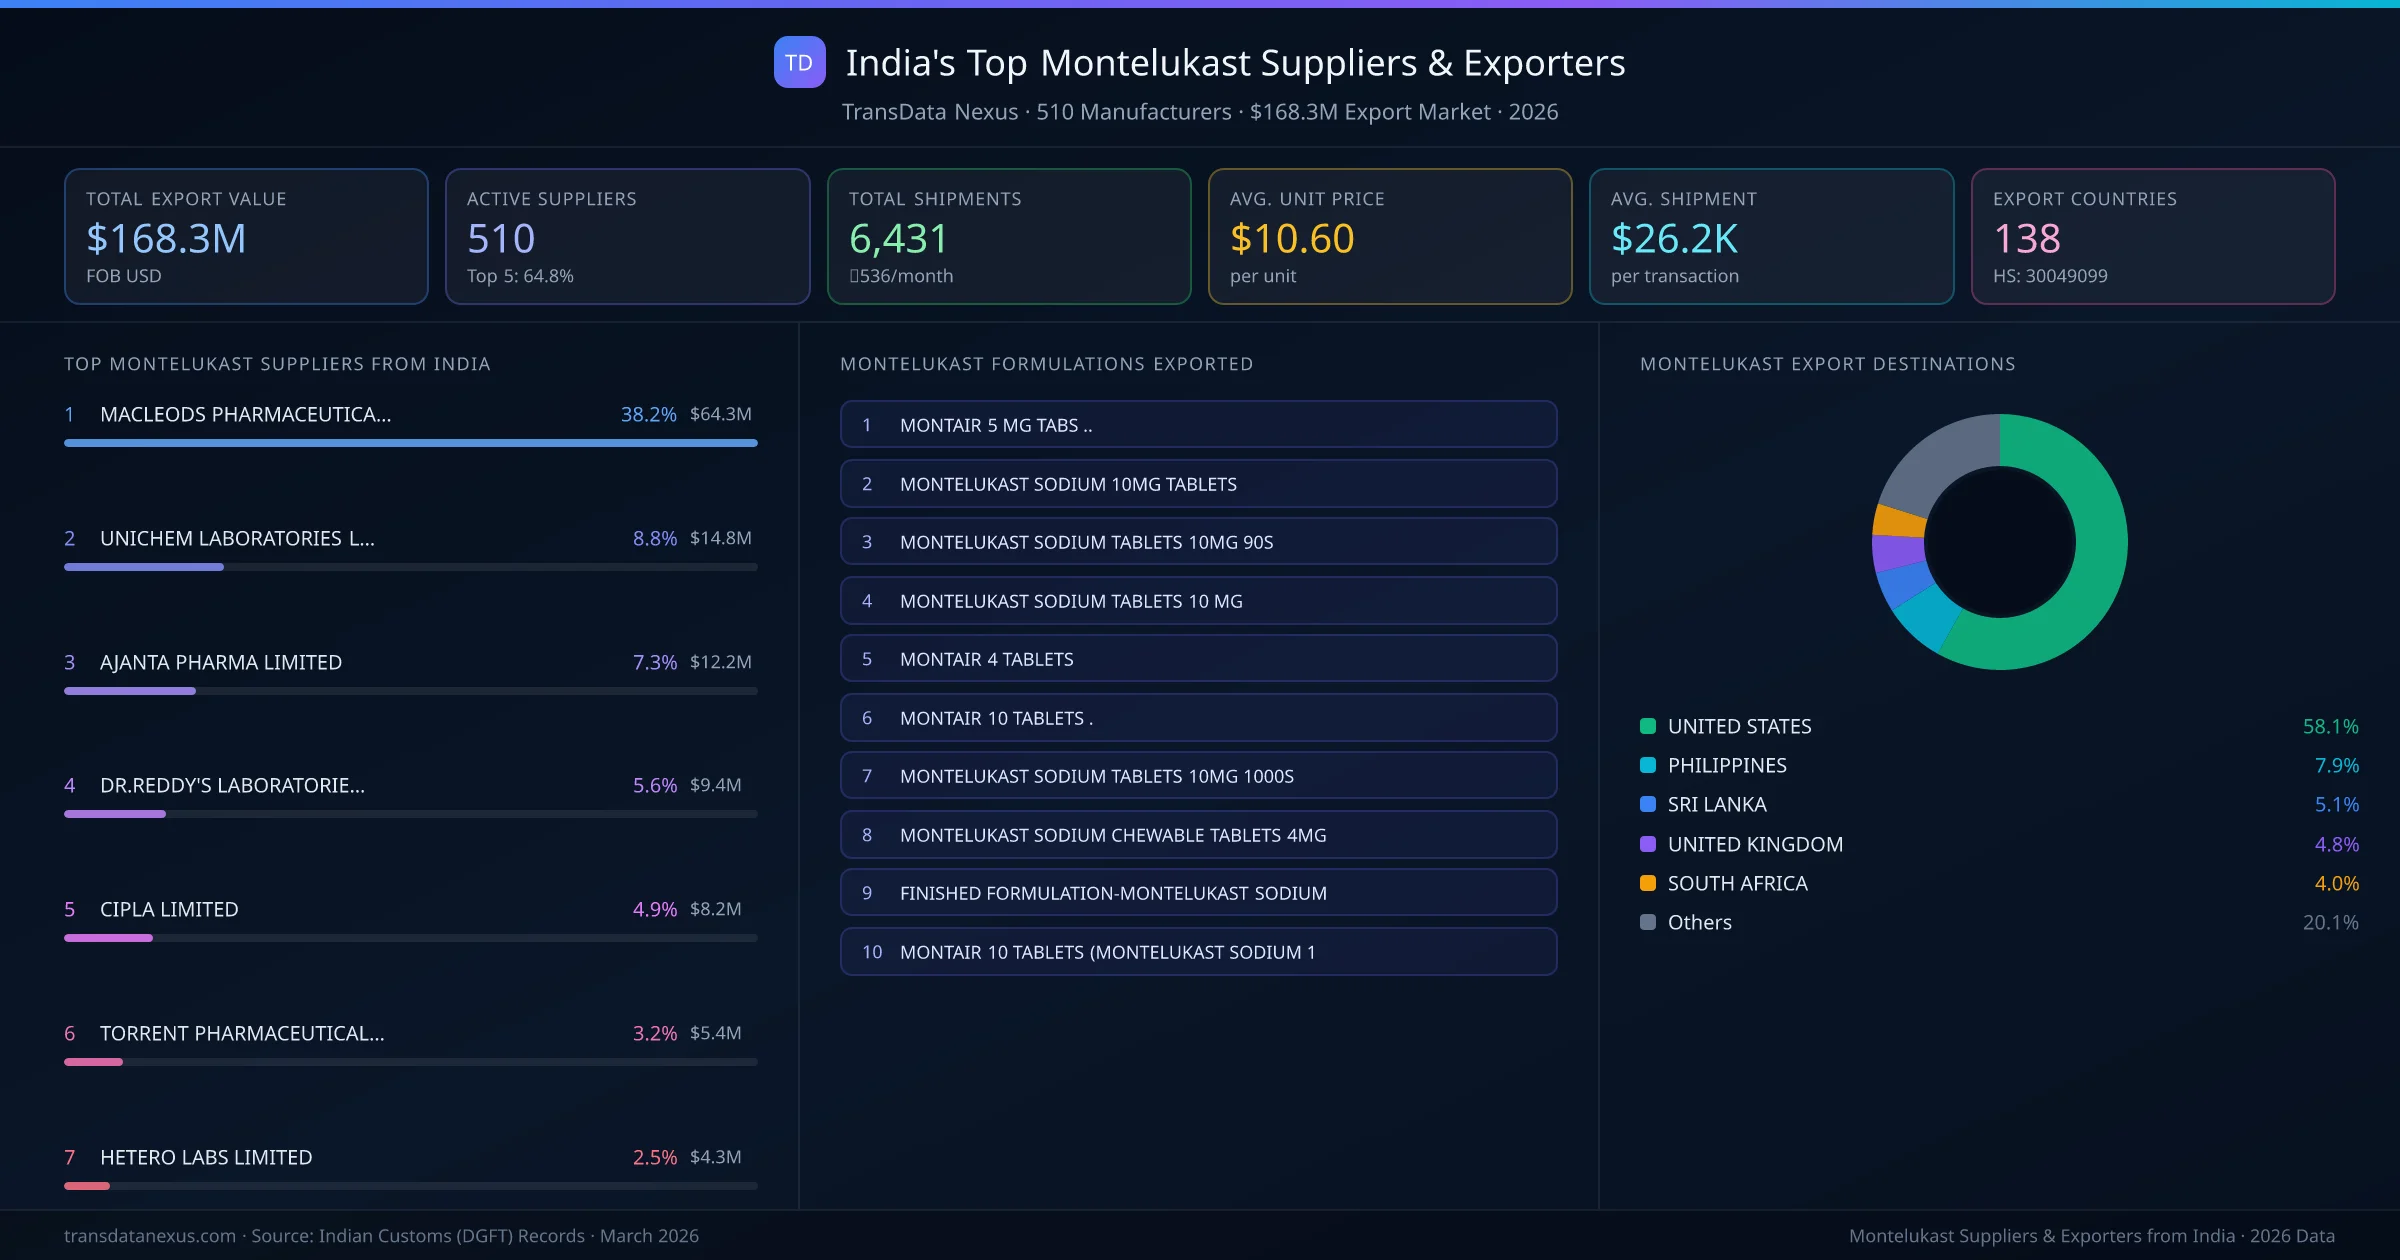Viewport: 2400px width, 1260px height.
Task: Select the orange South Africa legend marker
Action: (x=1646, y=883)
